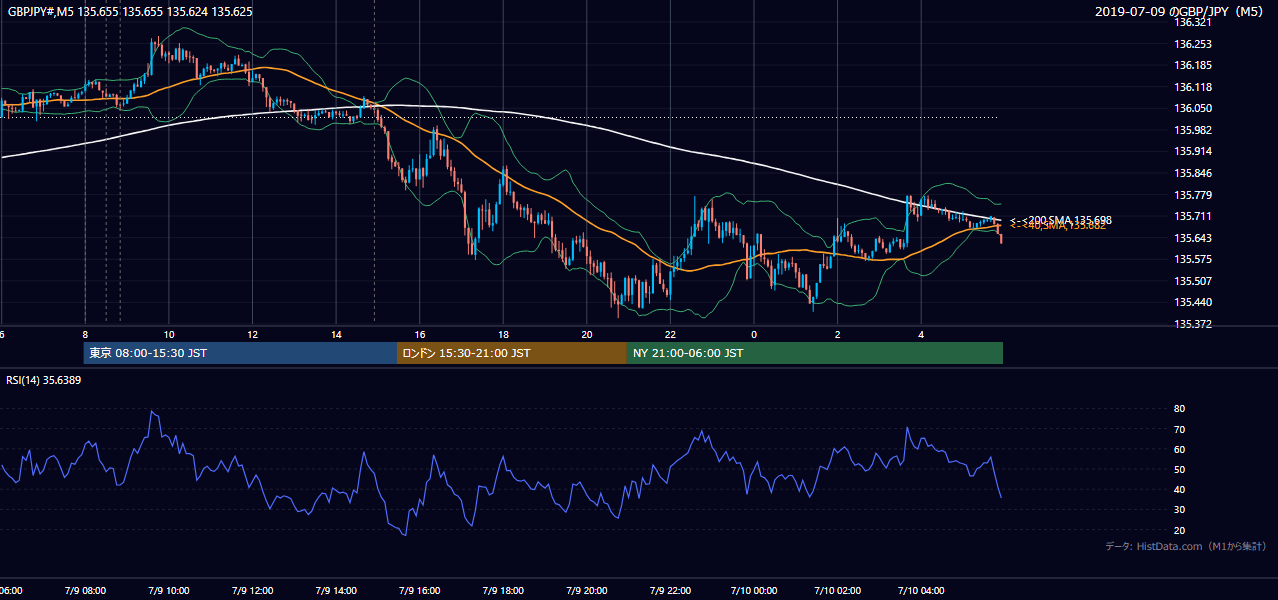Click bottom date label 7/9 20:00
The height and width of the screenshot is (600, 1278).
(x=586, y=591)
